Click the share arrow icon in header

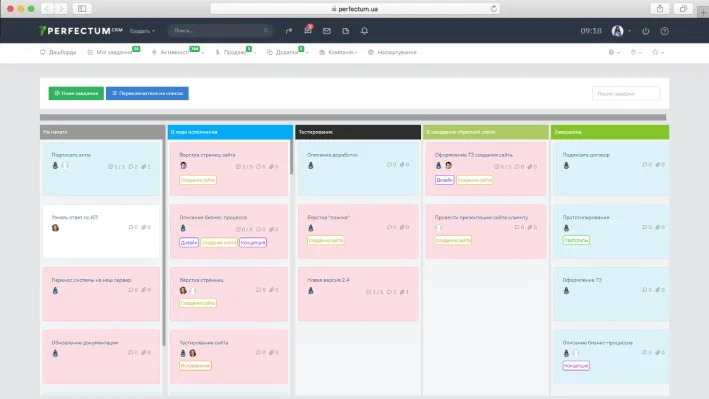[x=288, y=31]
